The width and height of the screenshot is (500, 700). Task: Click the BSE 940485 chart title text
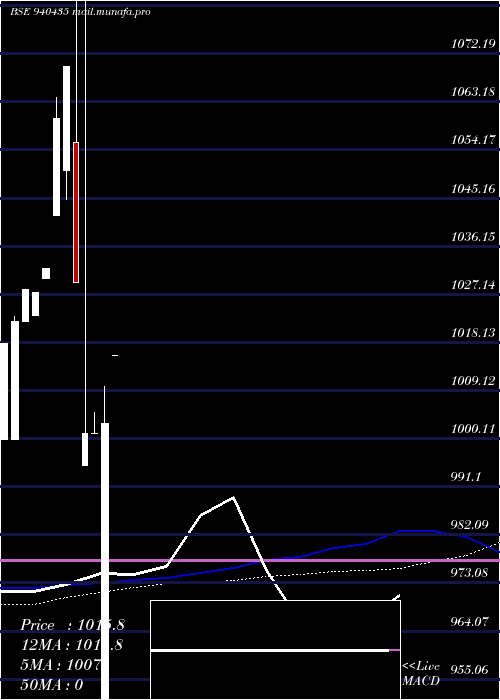point(80,12)
